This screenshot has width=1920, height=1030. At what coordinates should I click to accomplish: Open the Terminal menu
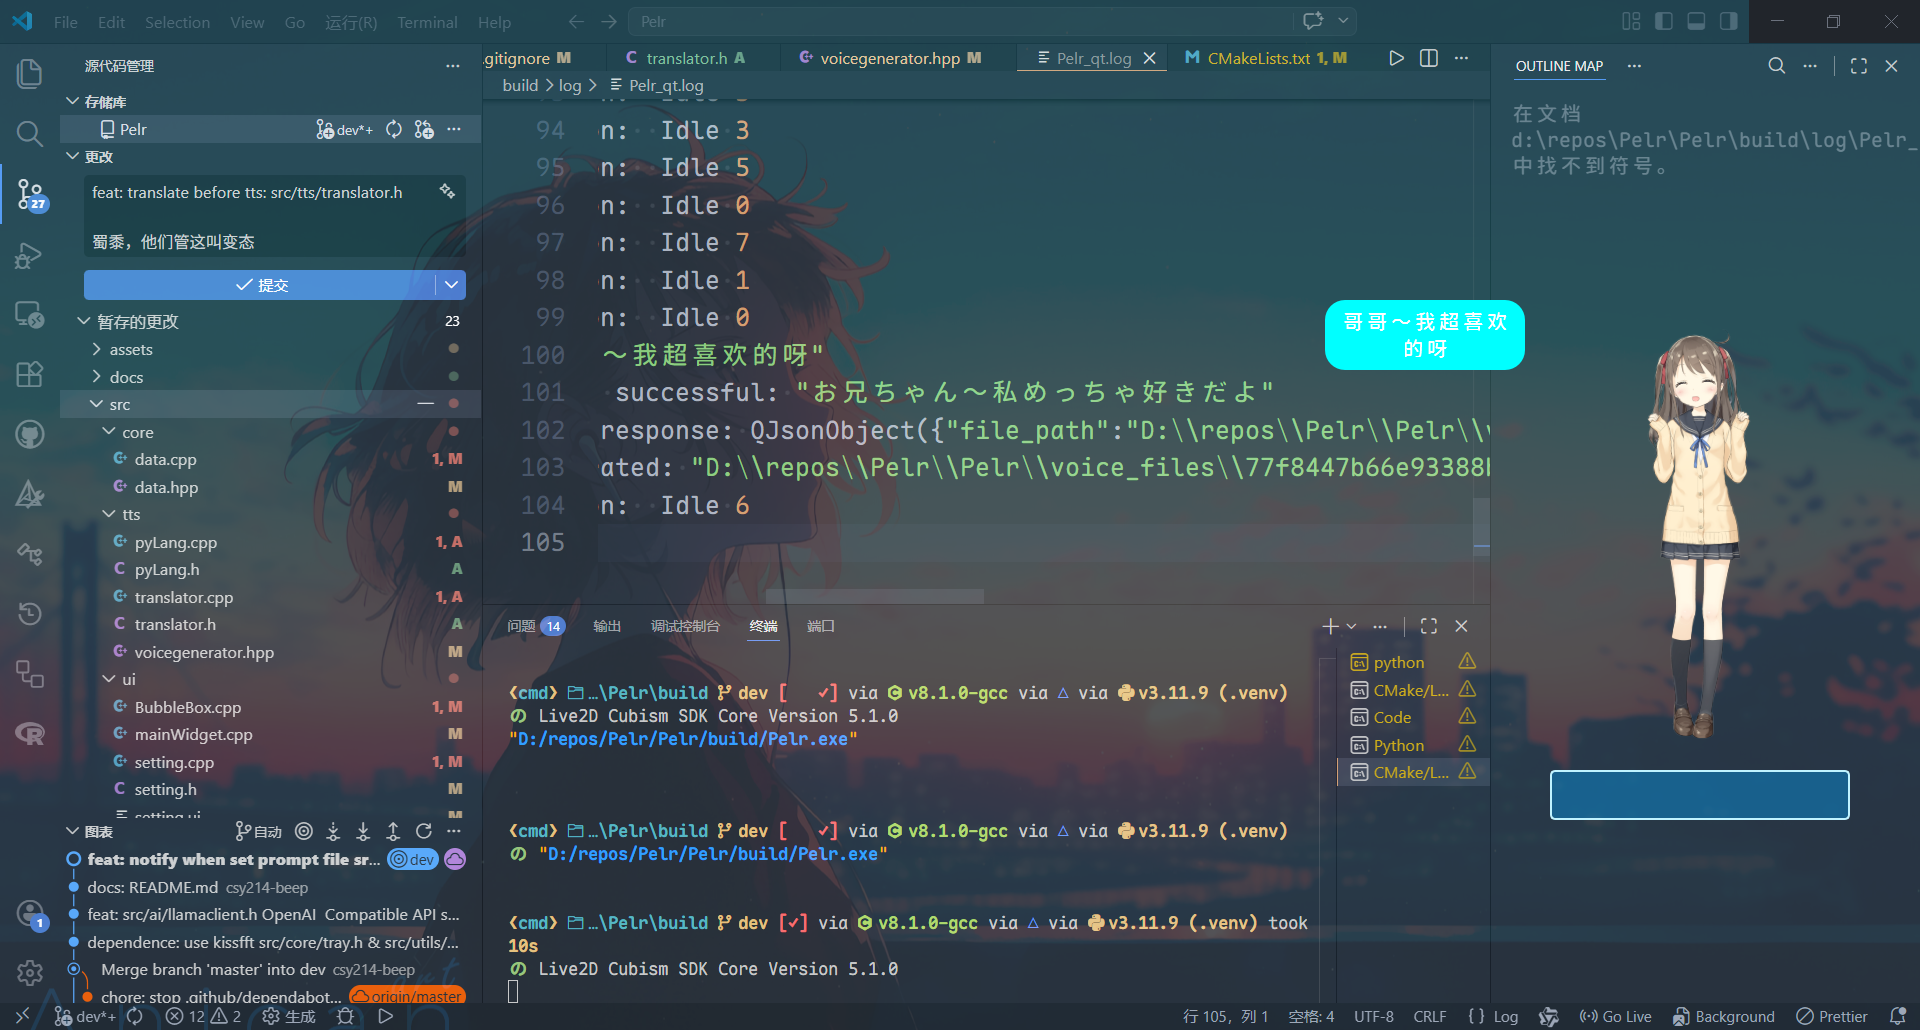pyautogui.click(x=427, y=22)
